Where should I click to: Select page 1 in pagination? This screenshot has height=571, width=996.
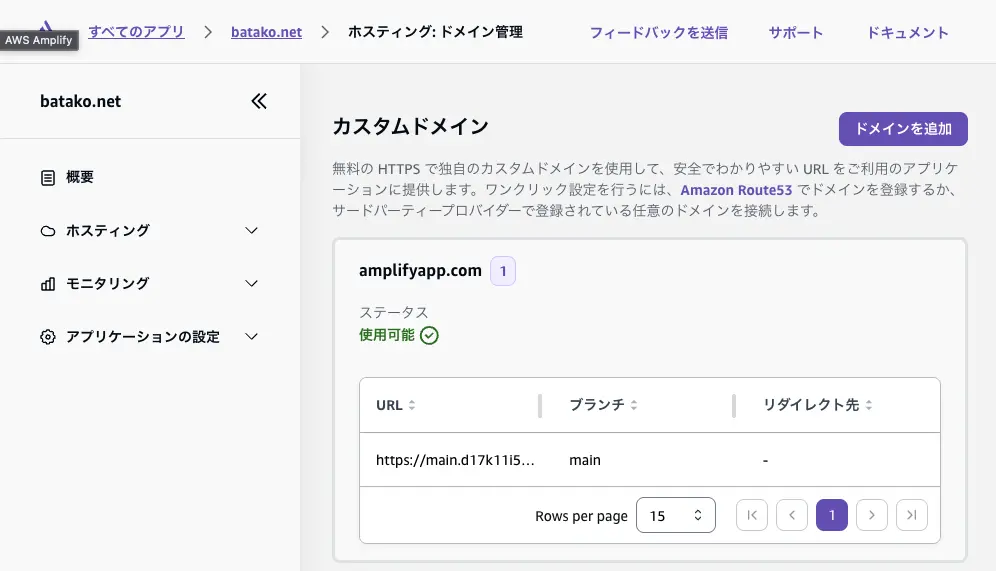point(832,515)
